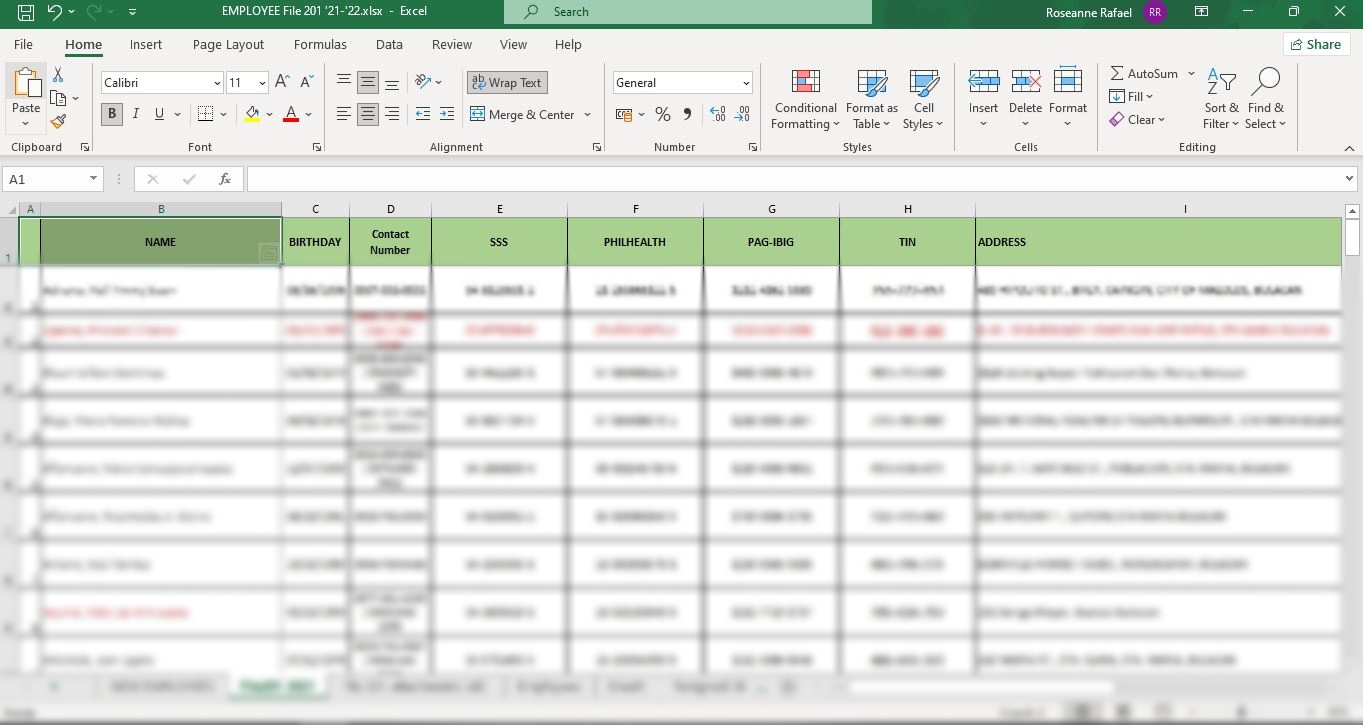Viewport: 1363px width, 725px height.
Task: Toggle Wrap Text
Action: coord(507,83)
